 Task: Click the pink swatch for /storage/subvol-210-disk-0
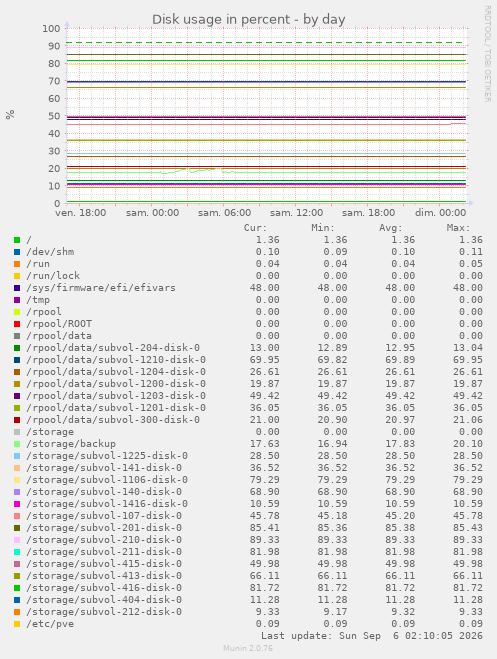pos(17,540)
